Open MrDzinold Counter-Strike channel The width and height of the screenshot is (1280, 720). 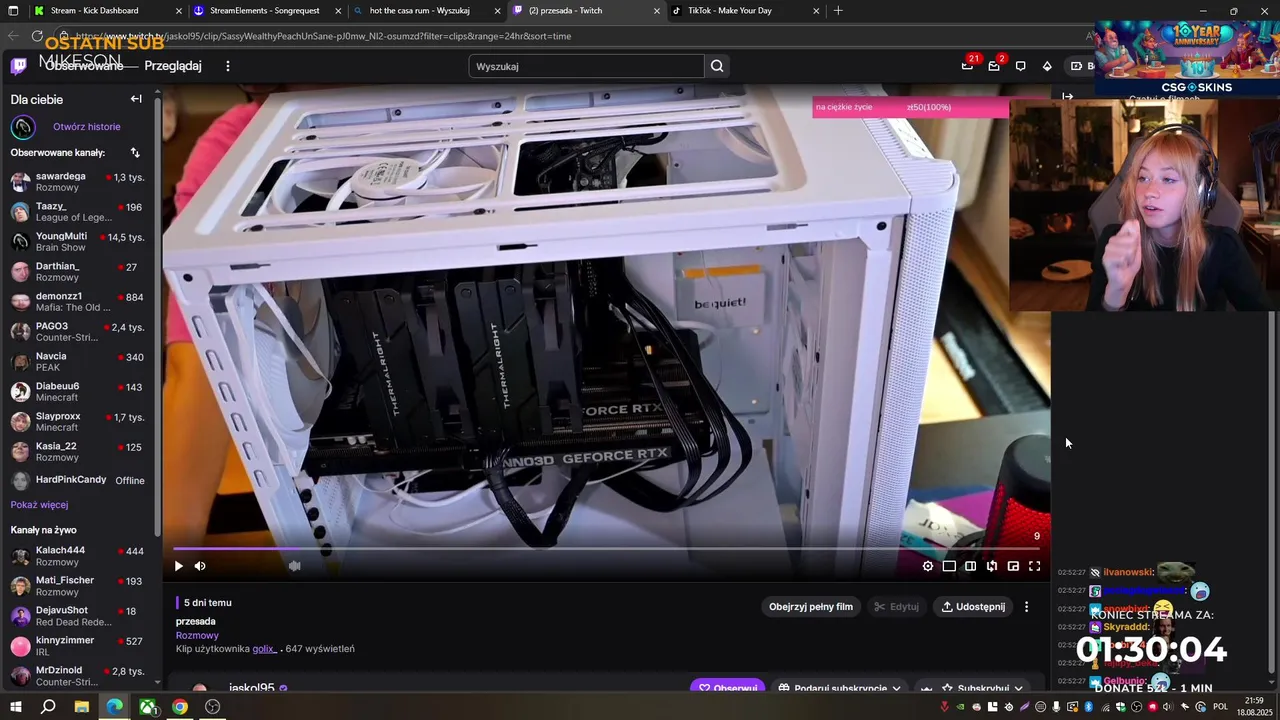(80, 676)
